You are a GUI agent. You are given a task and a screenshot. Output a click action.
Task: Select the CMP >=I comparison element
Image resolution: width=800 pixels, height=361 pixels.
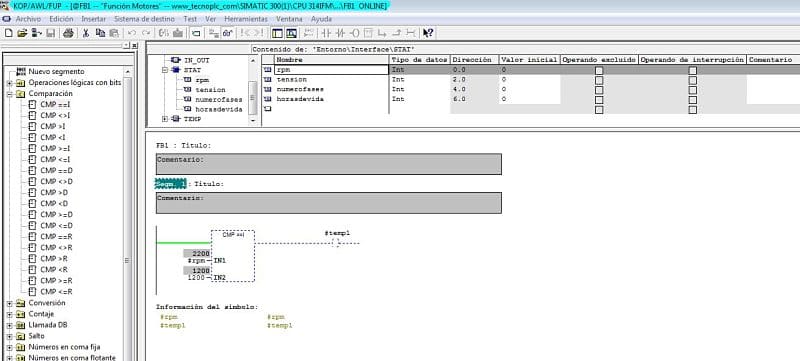coord(56,148)
